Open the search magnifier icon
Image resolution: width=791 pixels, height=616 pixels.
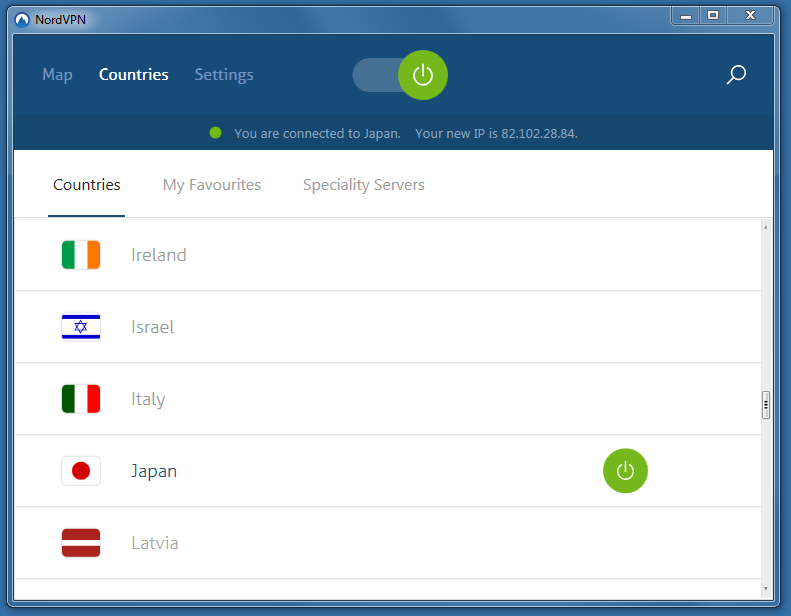[736, 75]
